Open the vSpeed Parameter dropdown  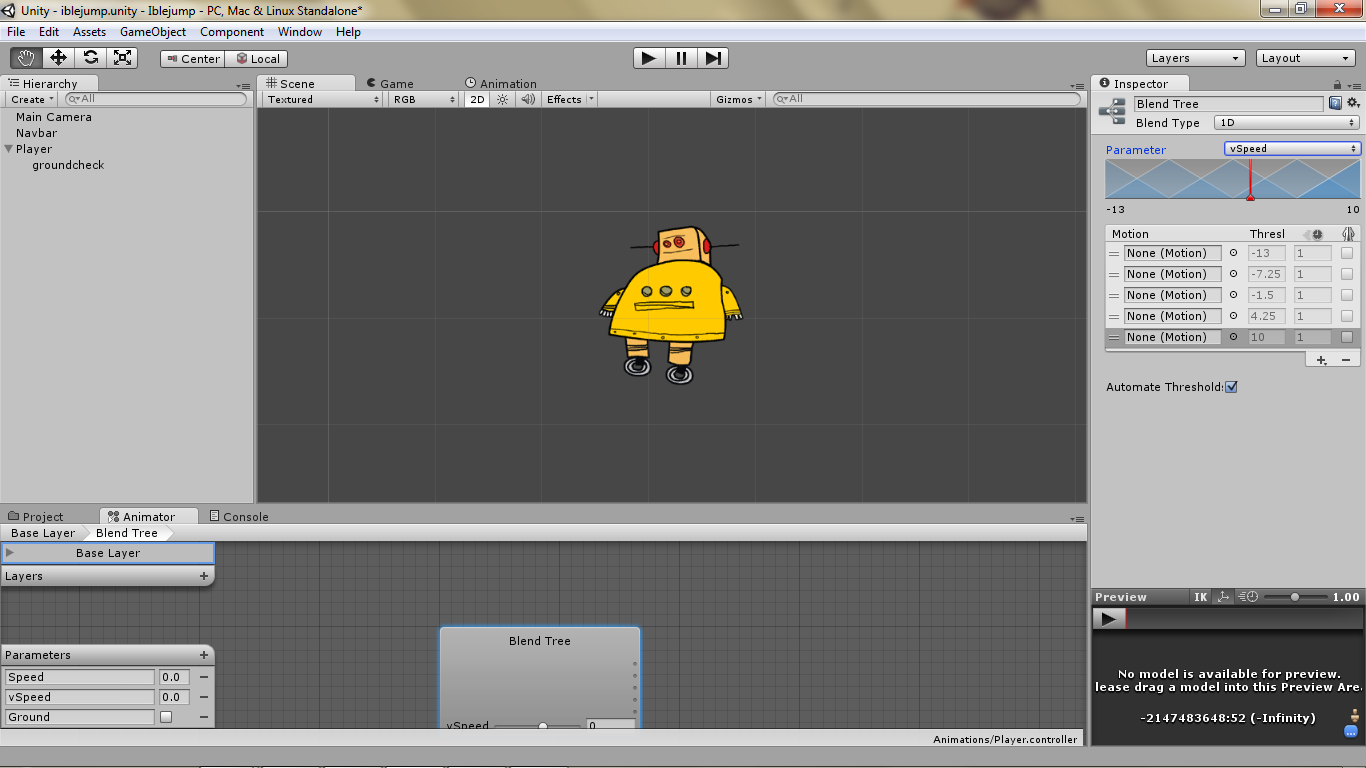click(x=1293, y=149)
